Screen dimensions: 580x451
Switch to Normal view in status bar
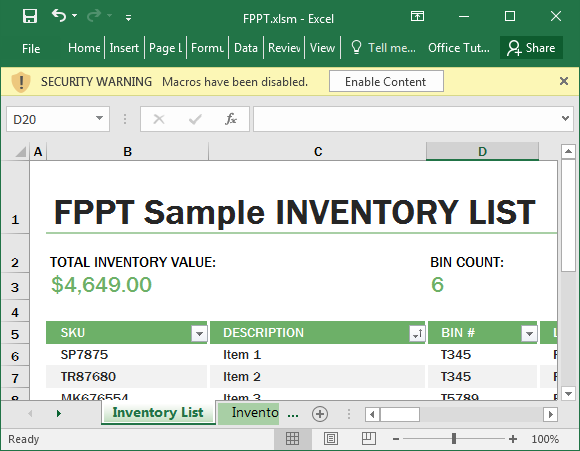[x=292, y=439]
